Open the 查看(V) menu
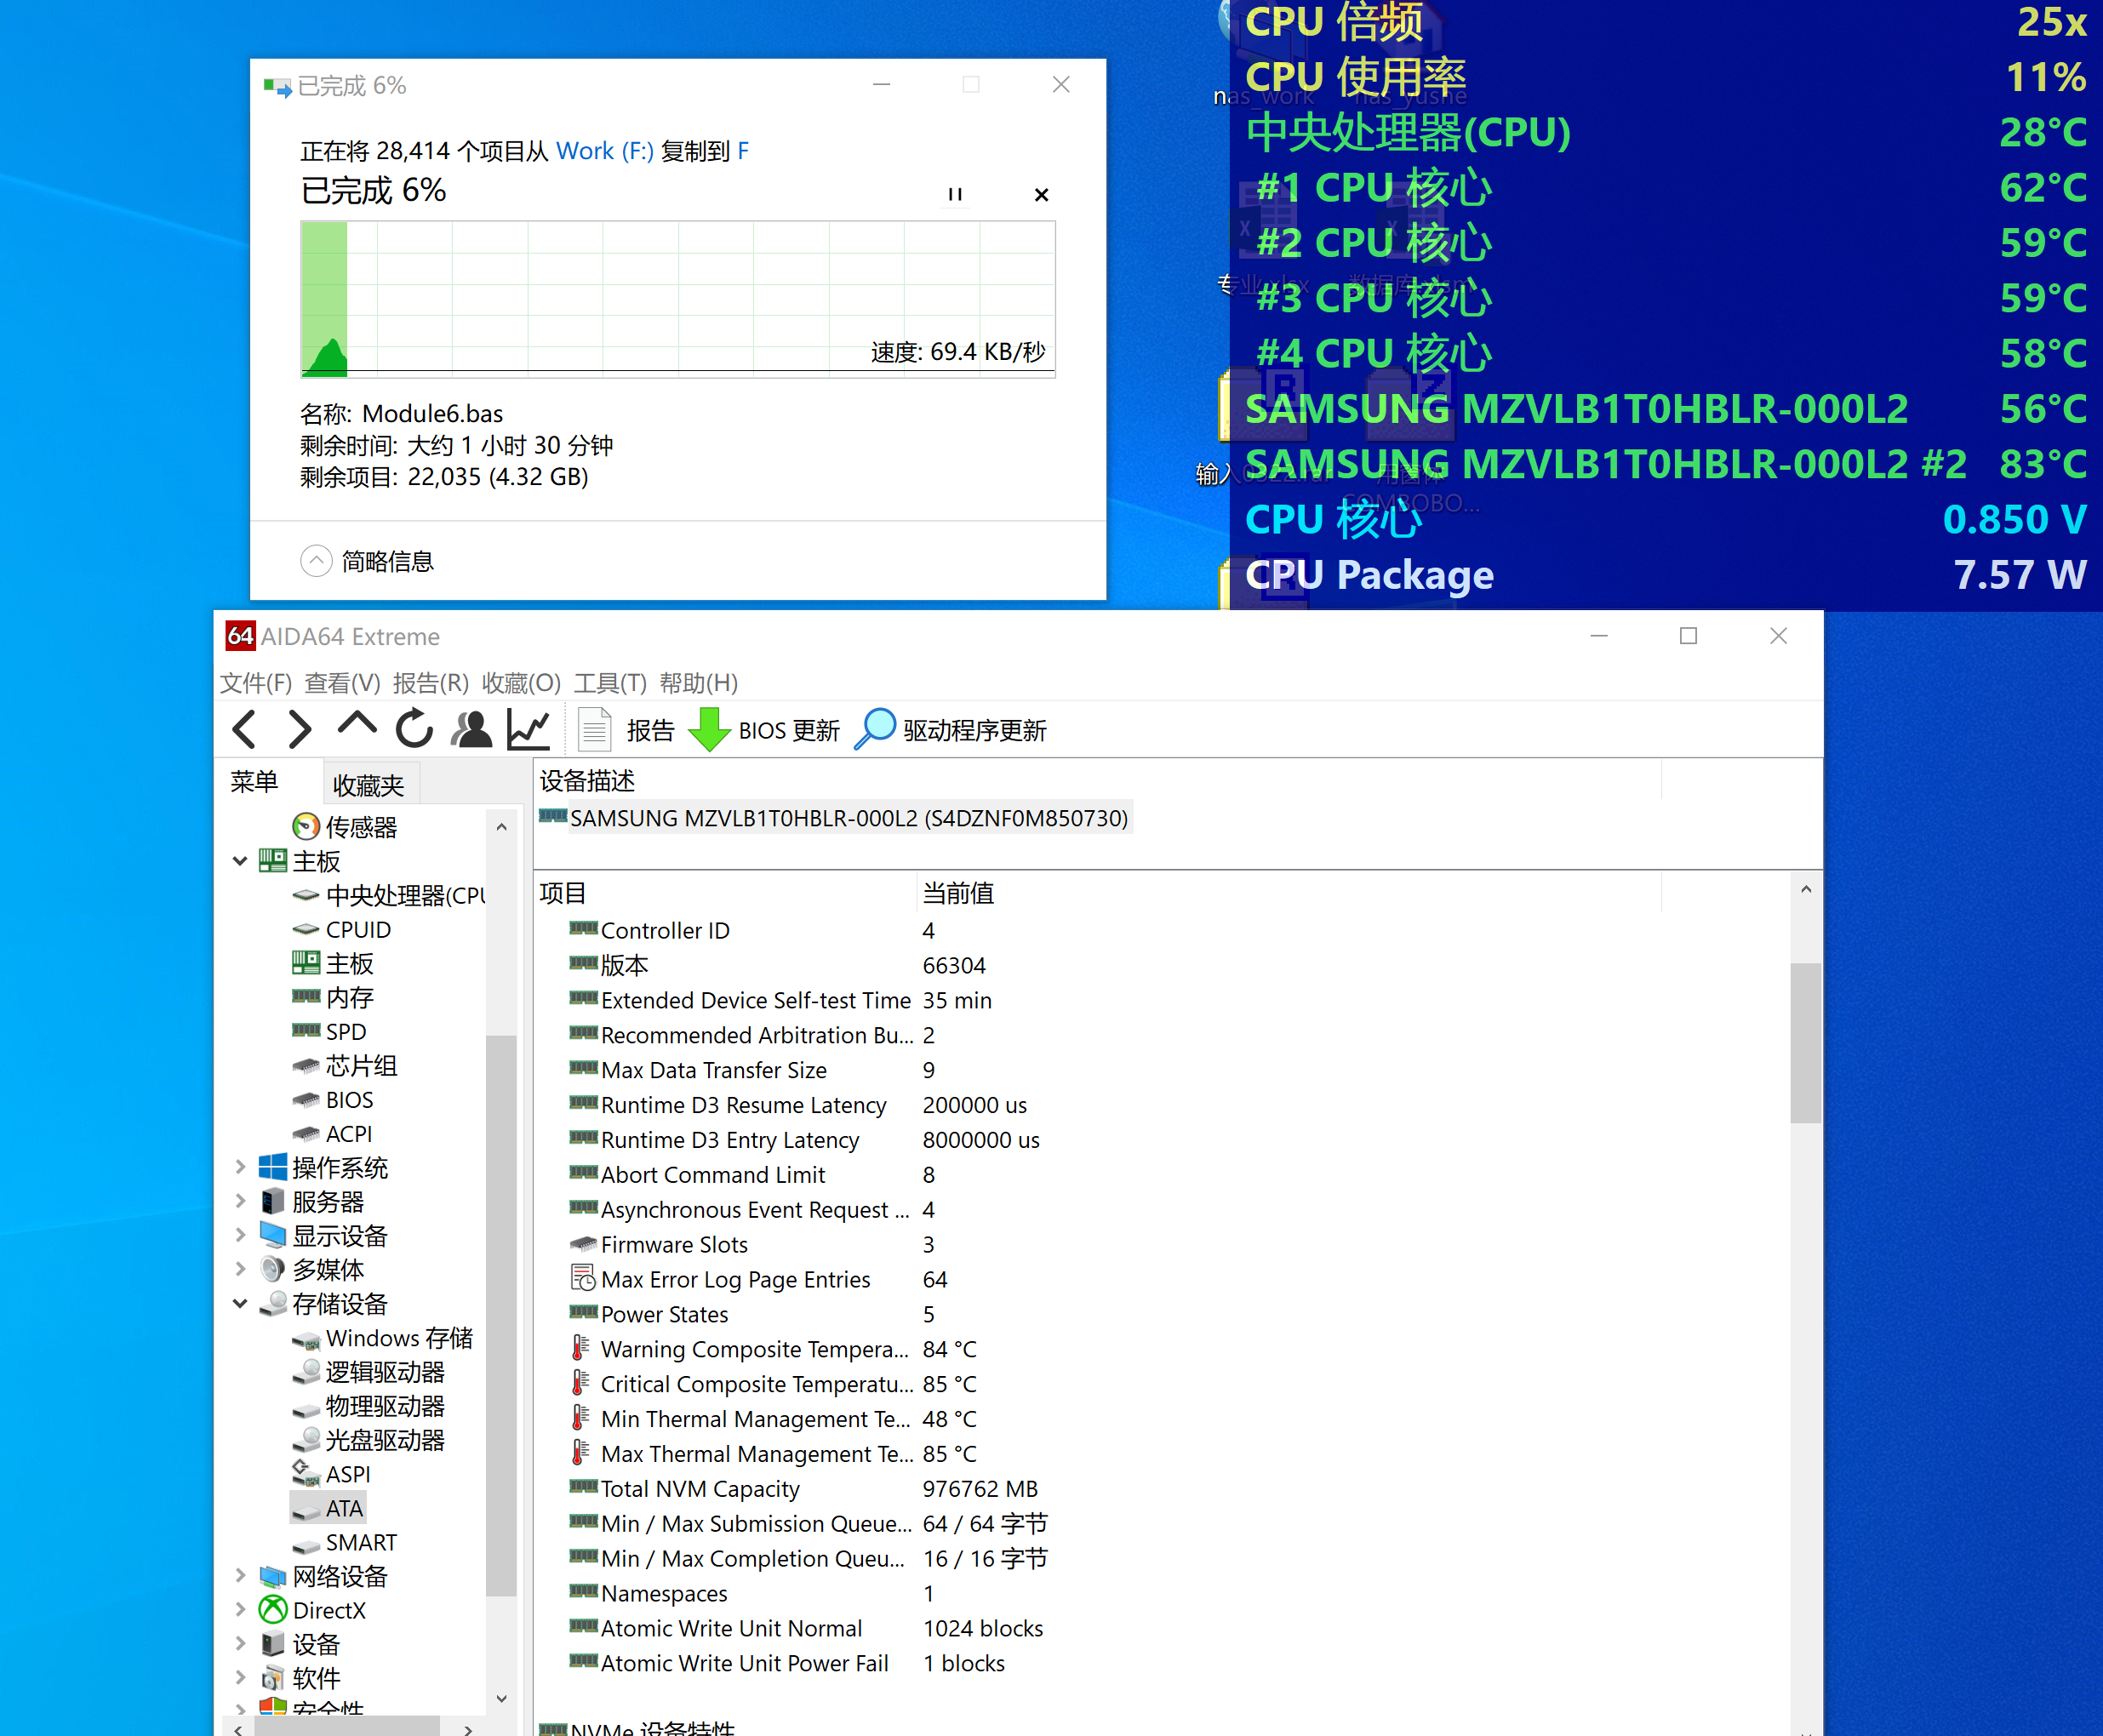 click(342, 683)
